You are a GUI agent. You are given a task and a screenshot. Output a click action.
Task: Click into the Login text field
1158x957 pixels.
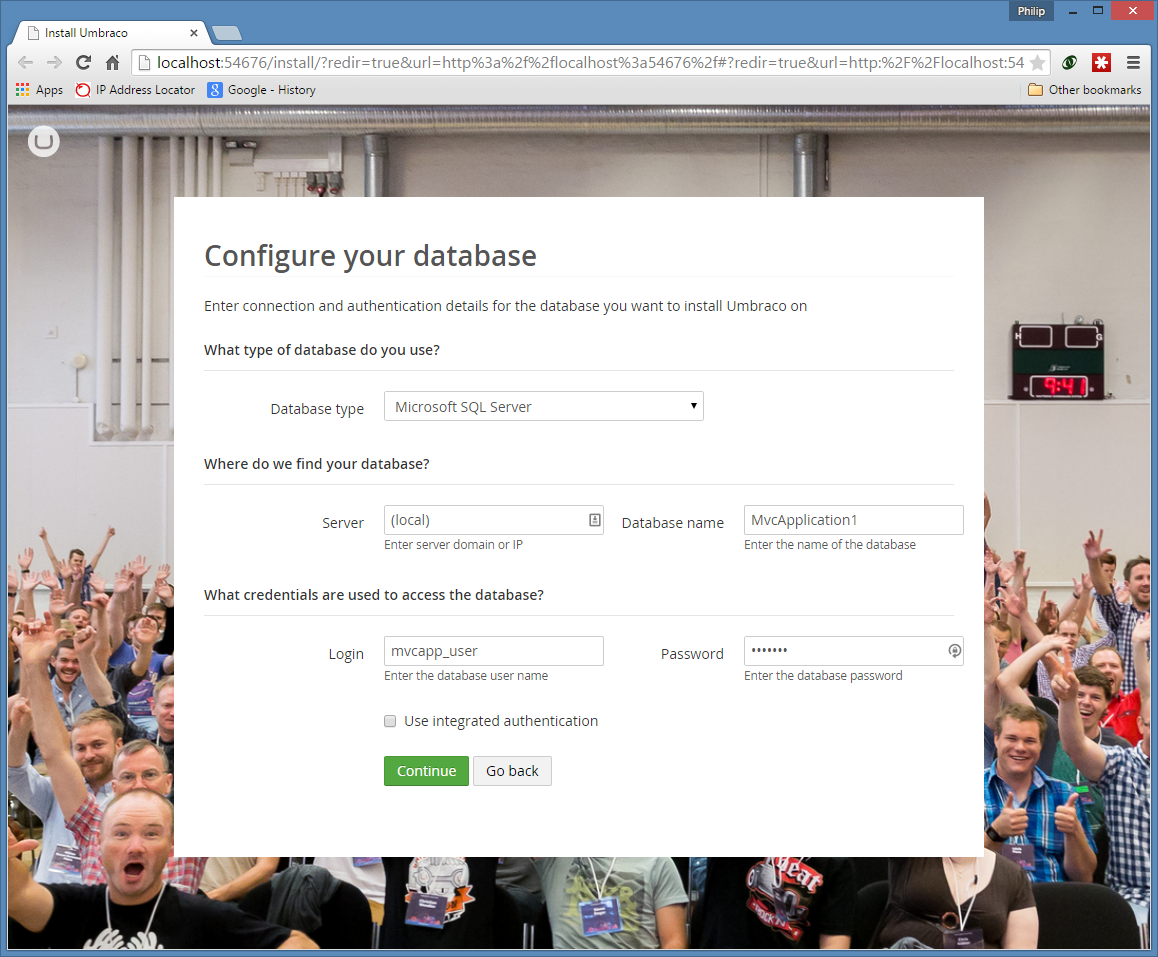(493, 651)
